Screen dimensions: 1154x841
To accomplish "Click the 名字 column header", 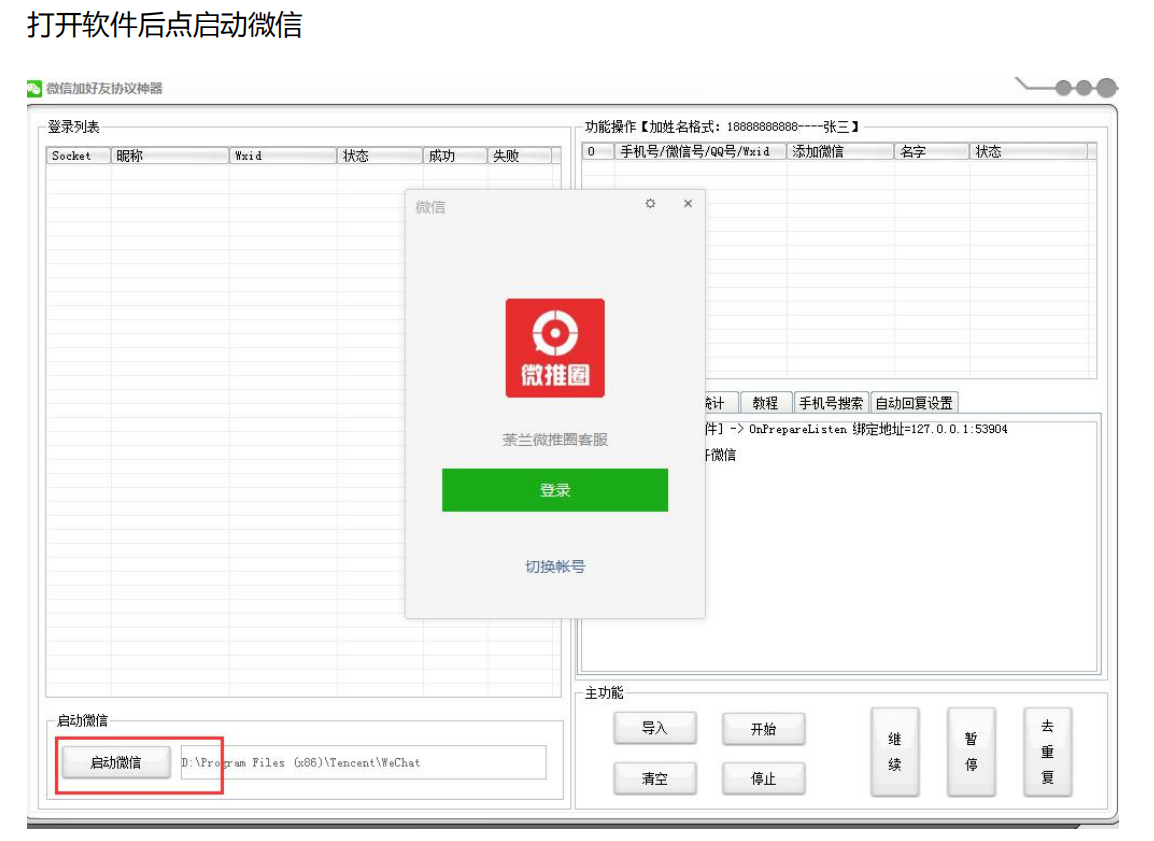I will [x=932, y=152].
